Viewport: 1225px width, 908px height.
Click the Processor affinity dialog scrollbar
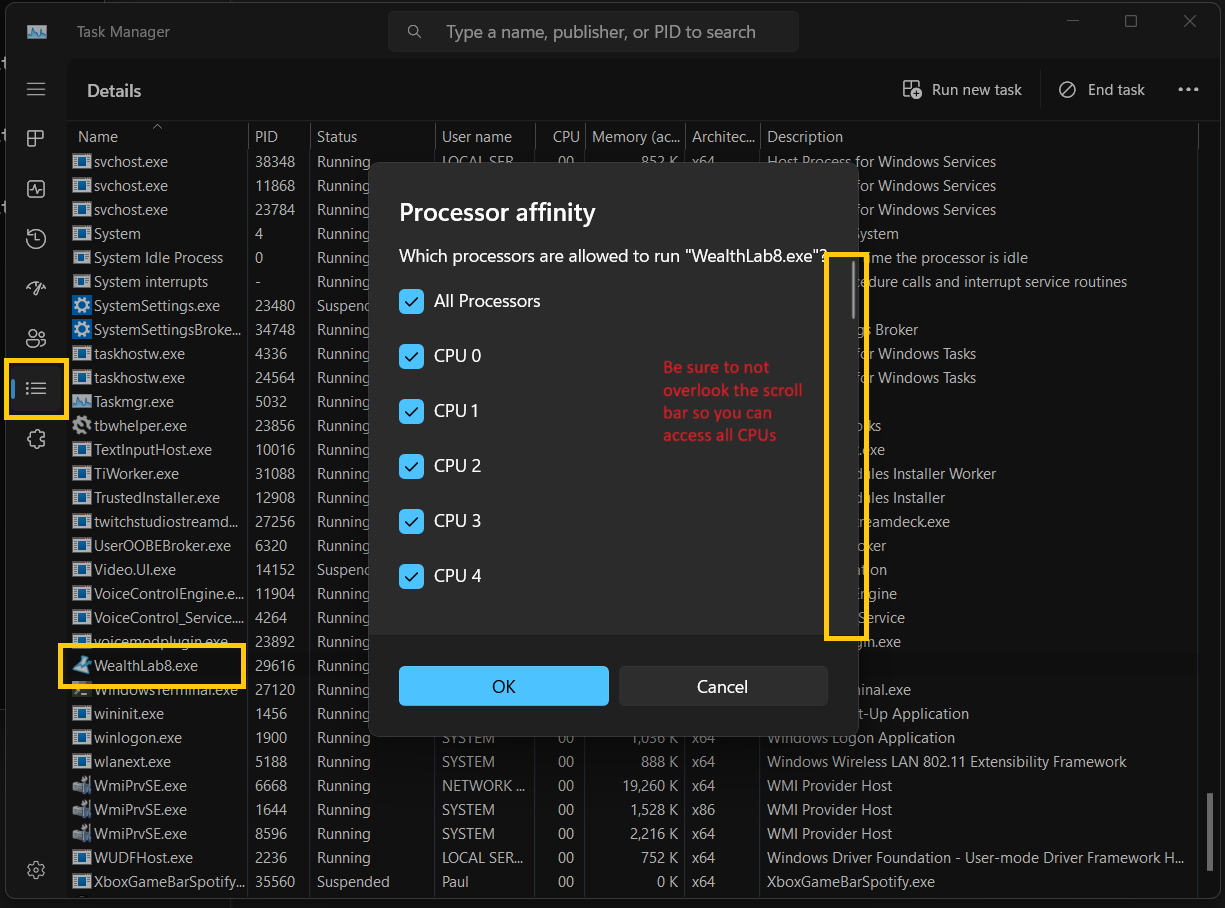coord(853,288)
